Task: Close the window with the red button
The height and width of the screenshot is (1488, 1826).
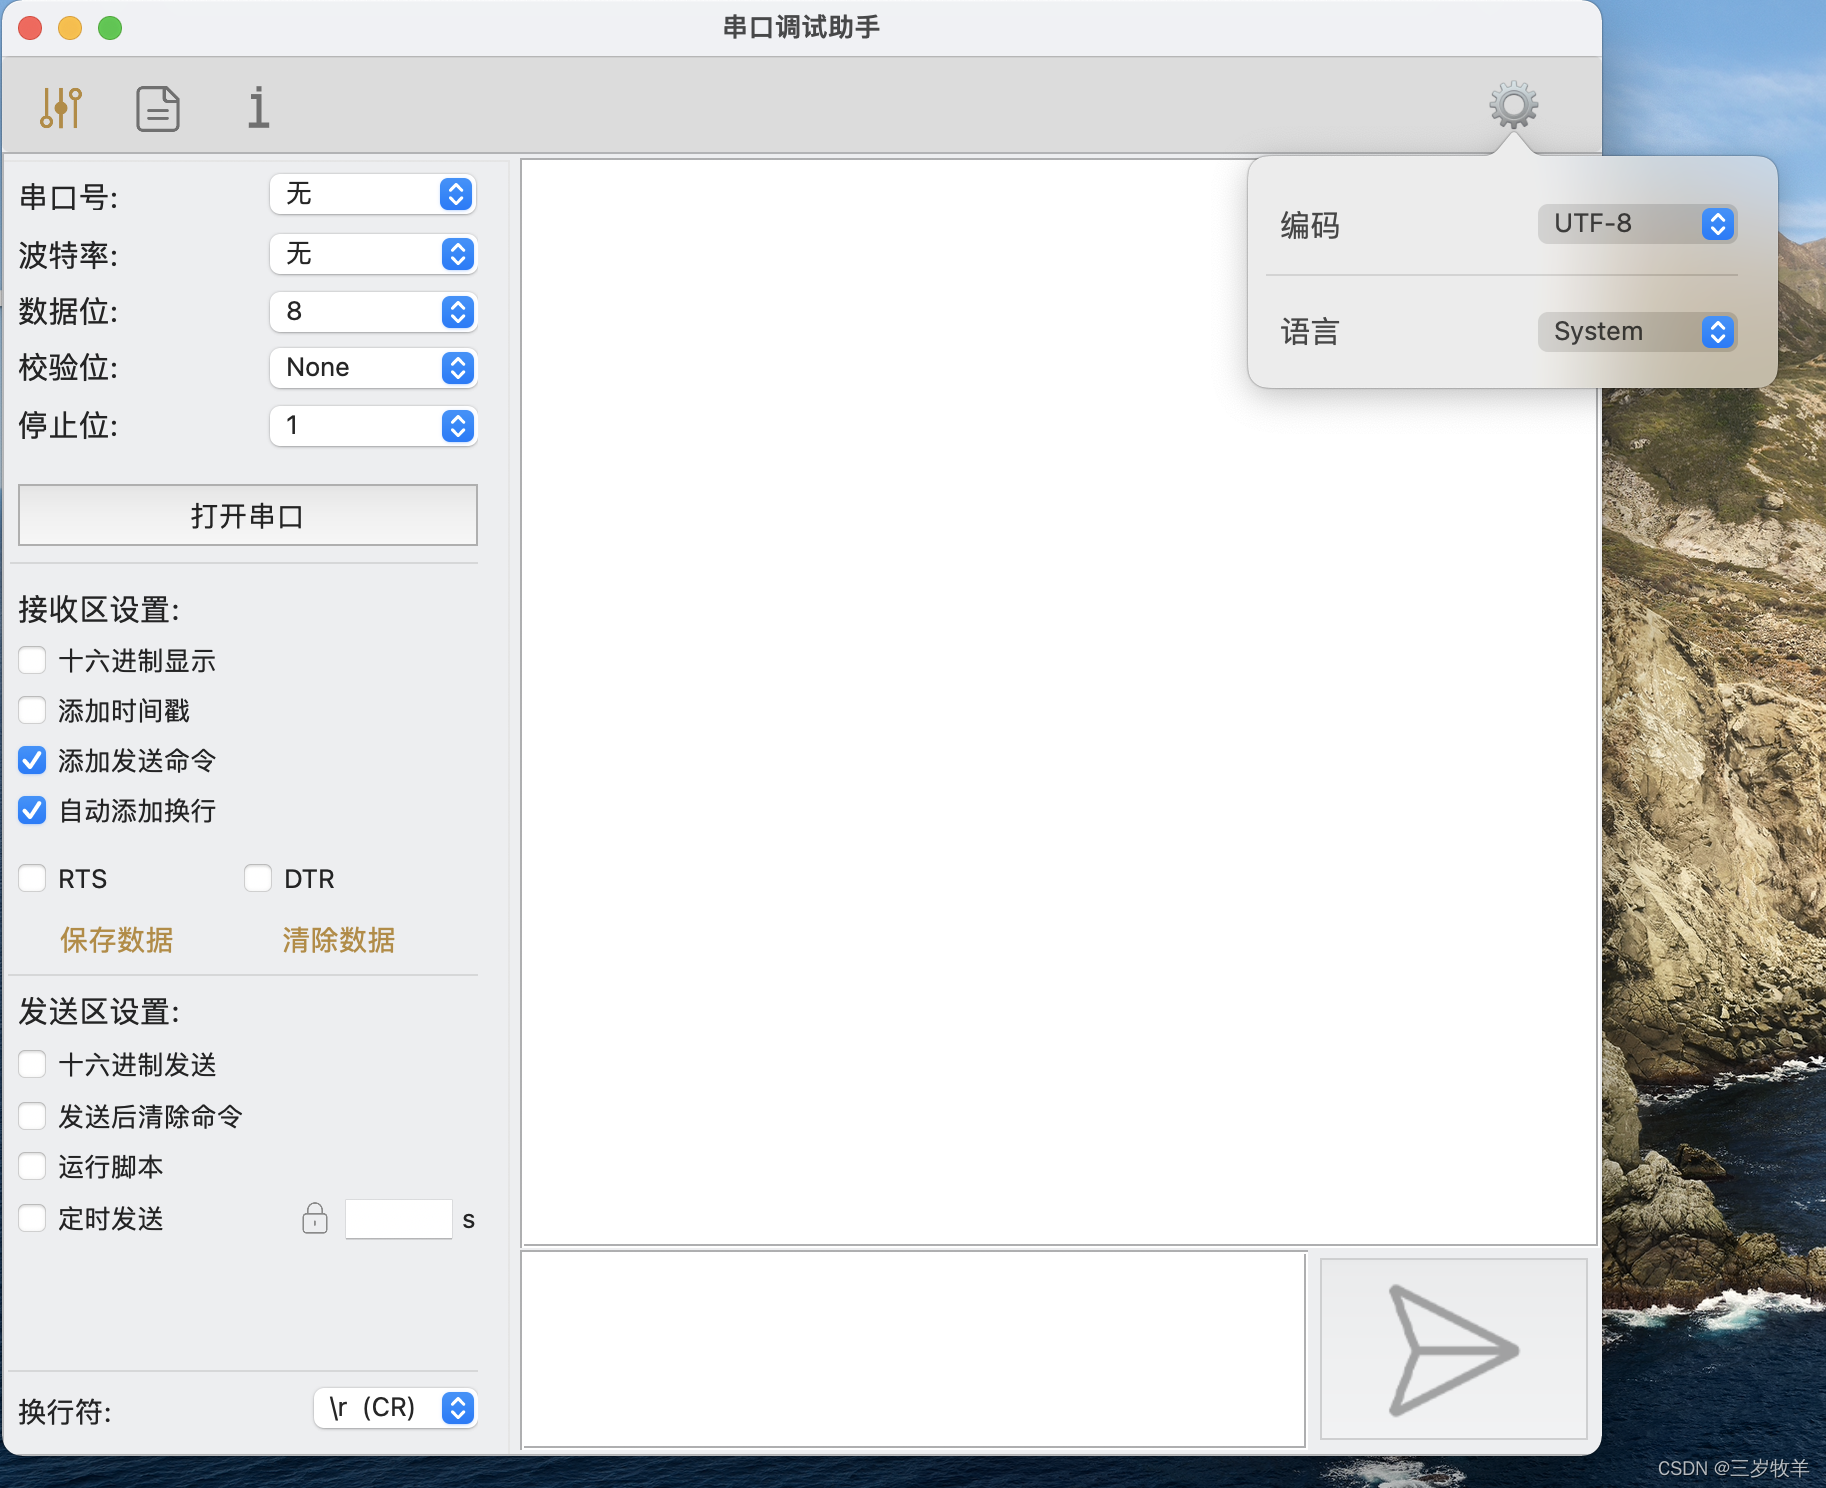Action: [x=30, y=28]
